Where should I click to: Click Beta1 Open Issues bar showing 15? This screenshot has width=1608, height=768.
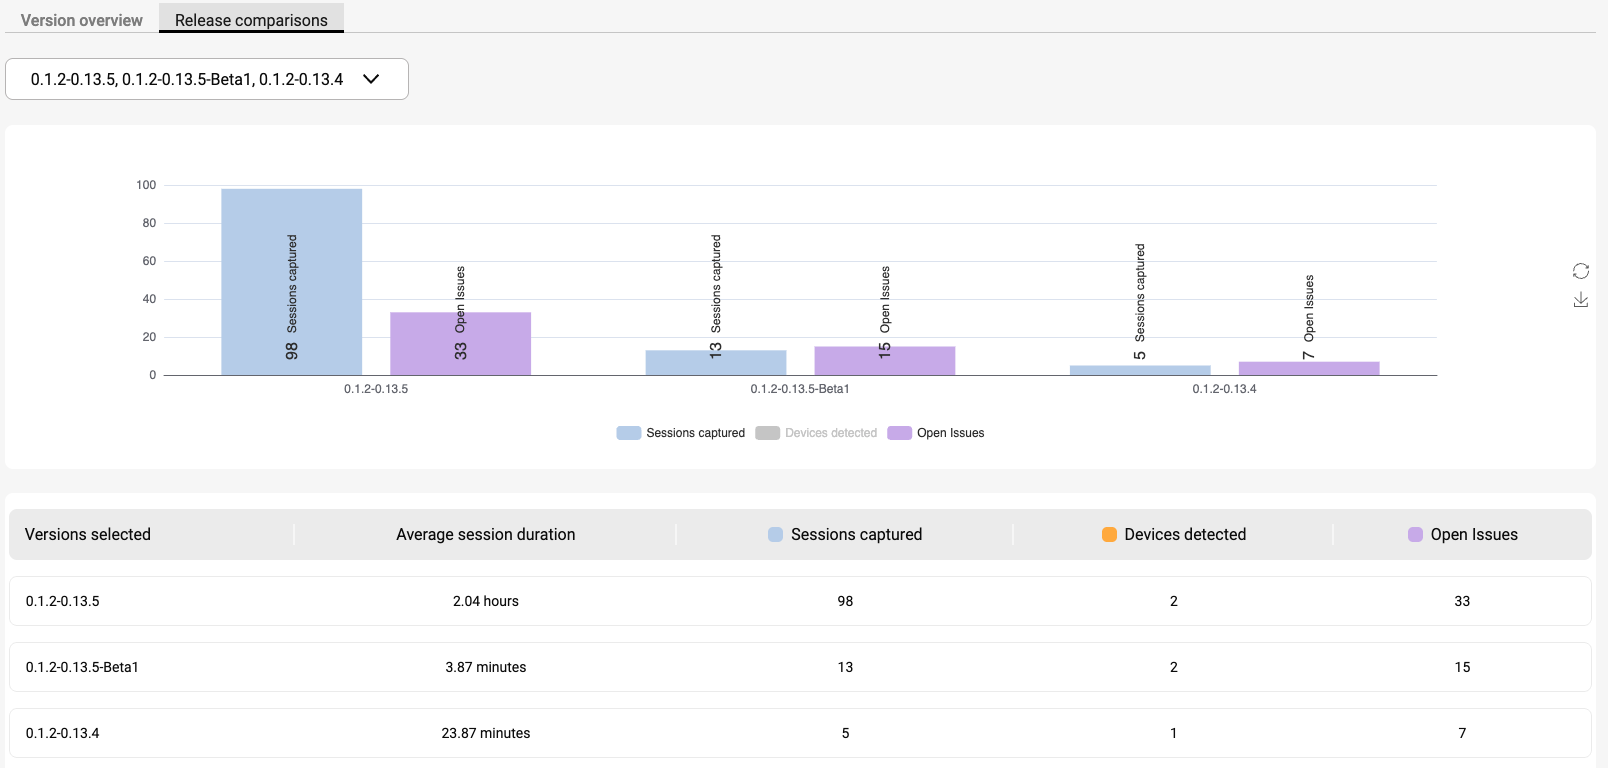point(884,361)
